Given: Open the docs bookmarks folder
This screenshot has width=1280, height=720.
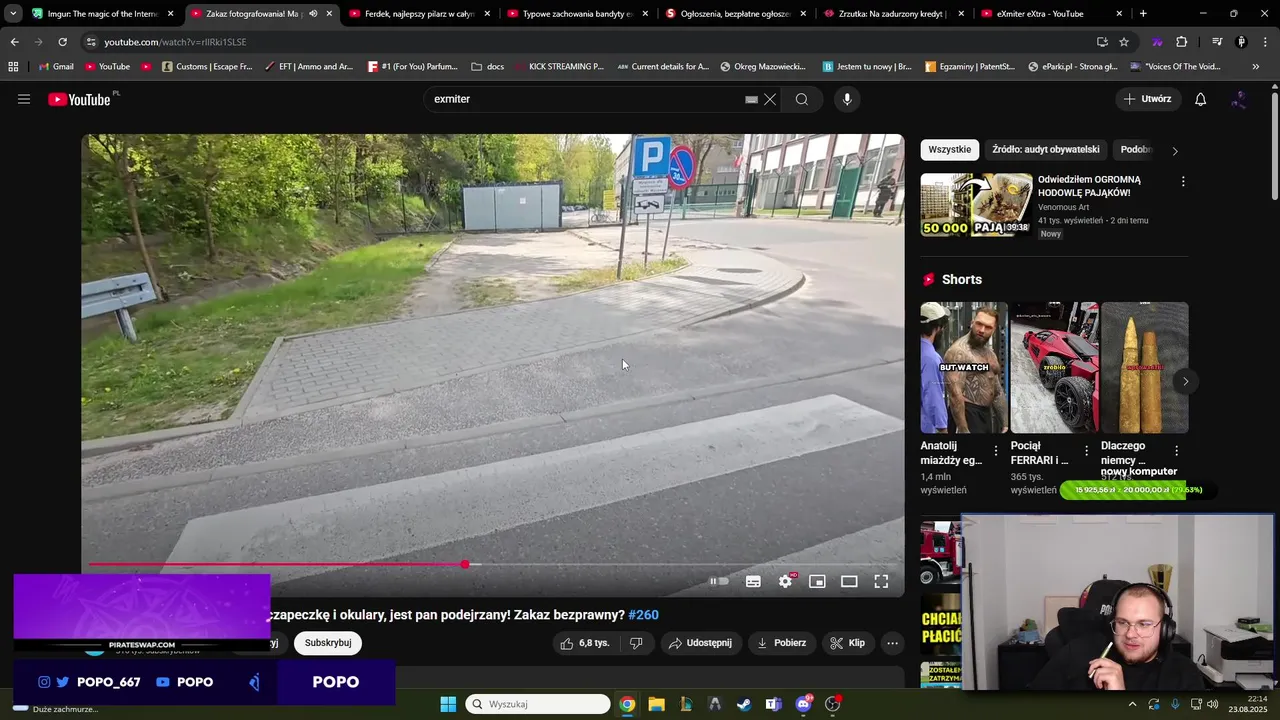Looking at the screenshot, I should coord(487,67).
